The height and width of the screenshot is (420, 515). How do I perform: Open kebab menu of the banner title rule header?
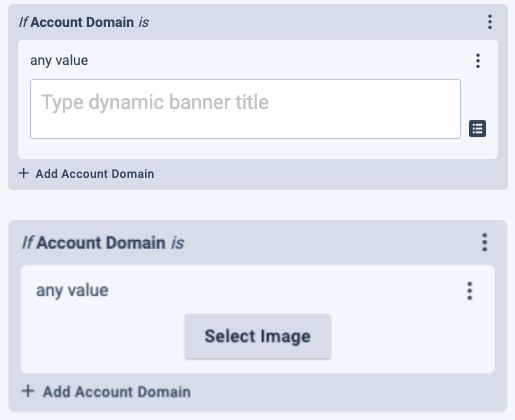[x=490, y=22]
